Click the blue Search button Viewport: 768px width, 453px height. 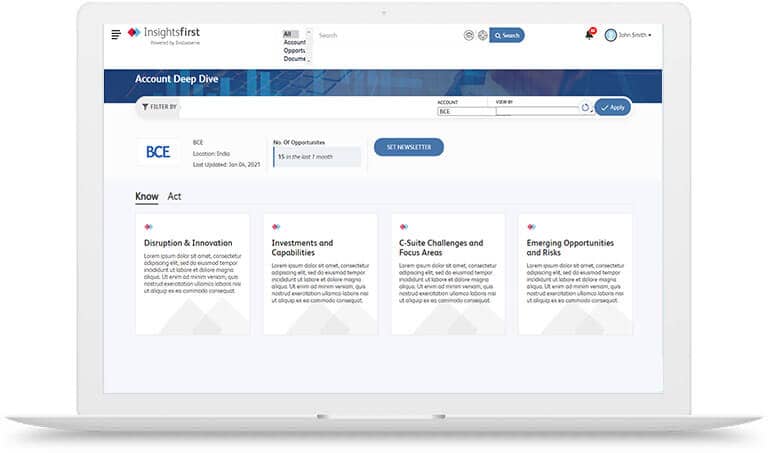(x=507, y=35)
